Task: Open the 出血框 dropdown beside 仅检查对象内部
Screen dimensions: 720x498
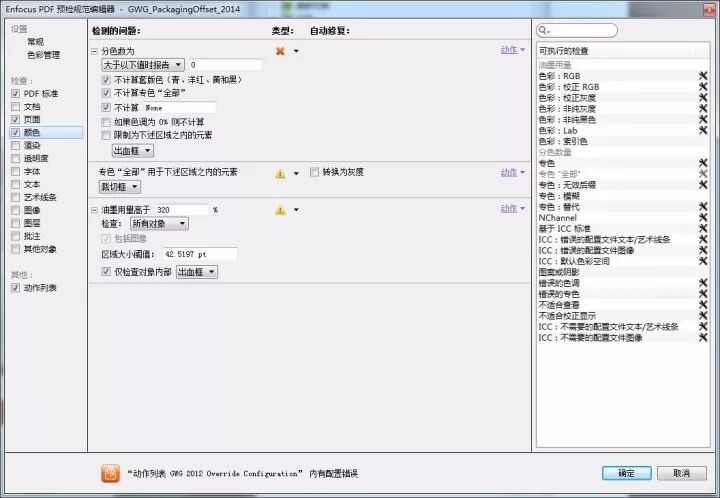Action: coord(197,272)
